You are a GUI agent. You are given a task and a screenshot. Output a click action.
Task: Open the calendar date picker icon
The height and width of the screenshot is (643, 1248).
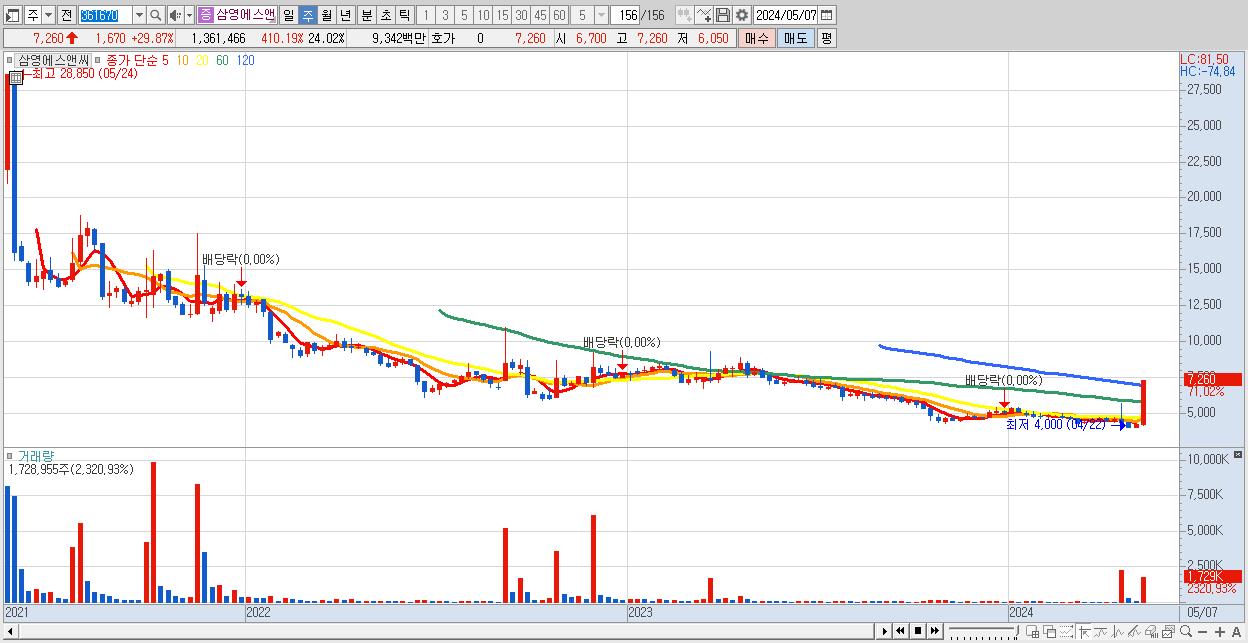click(x=827, y=15)
